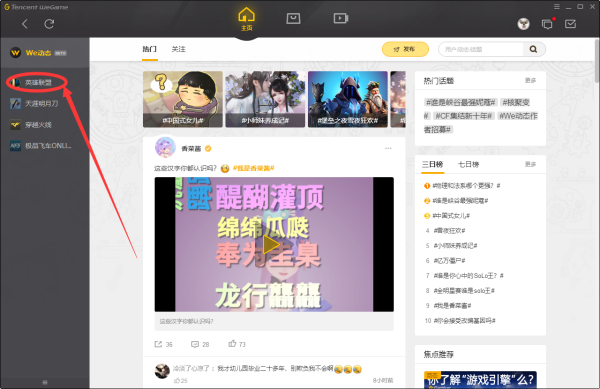Go back using the back arrow
Viewport: 600px width, 389px height.
point(24,24)
